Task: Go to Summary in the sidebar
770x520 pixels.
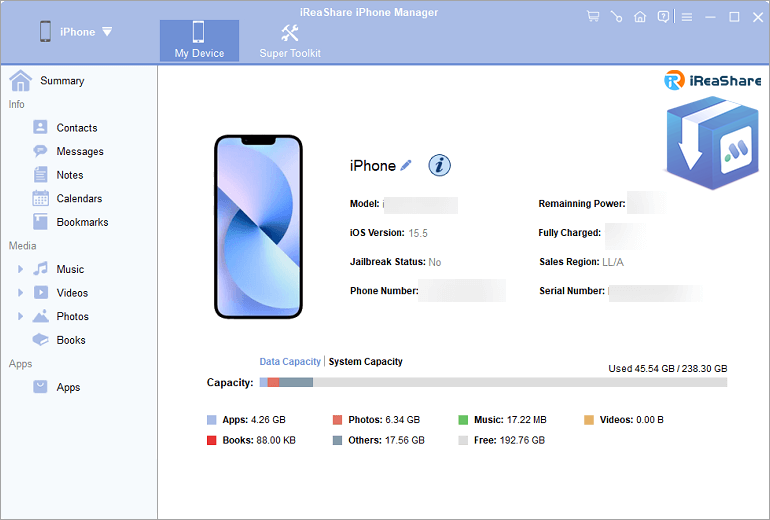Action: coord(62,81)
